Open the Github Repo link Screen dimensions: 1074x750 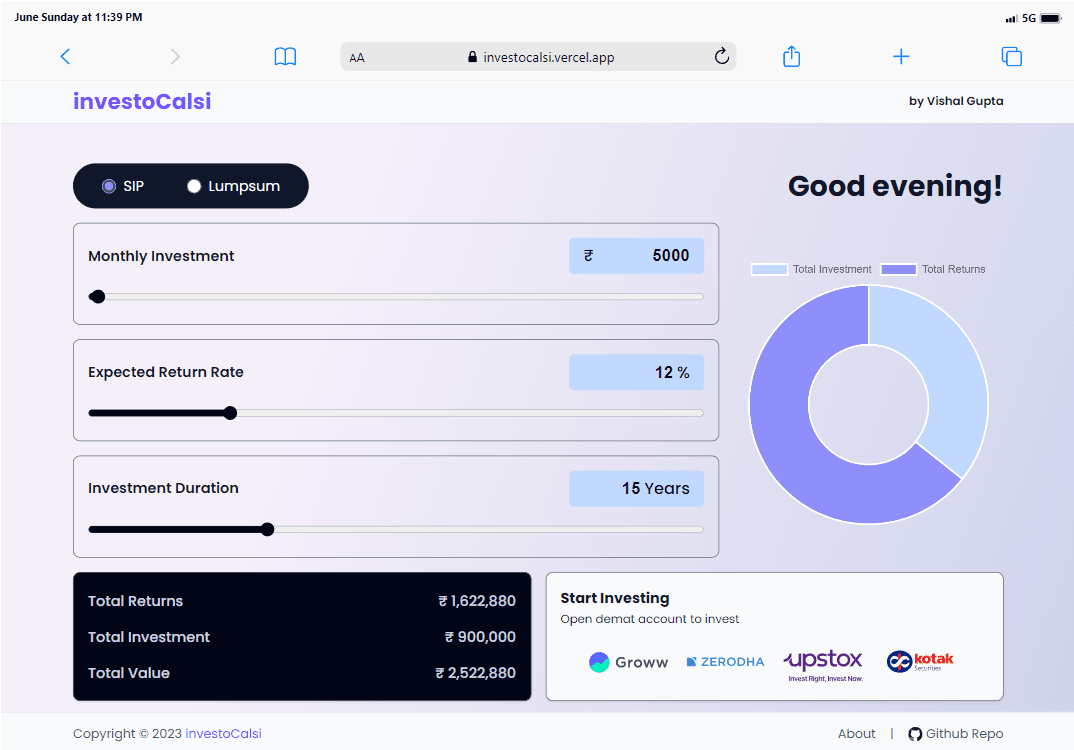coord(955,734)
